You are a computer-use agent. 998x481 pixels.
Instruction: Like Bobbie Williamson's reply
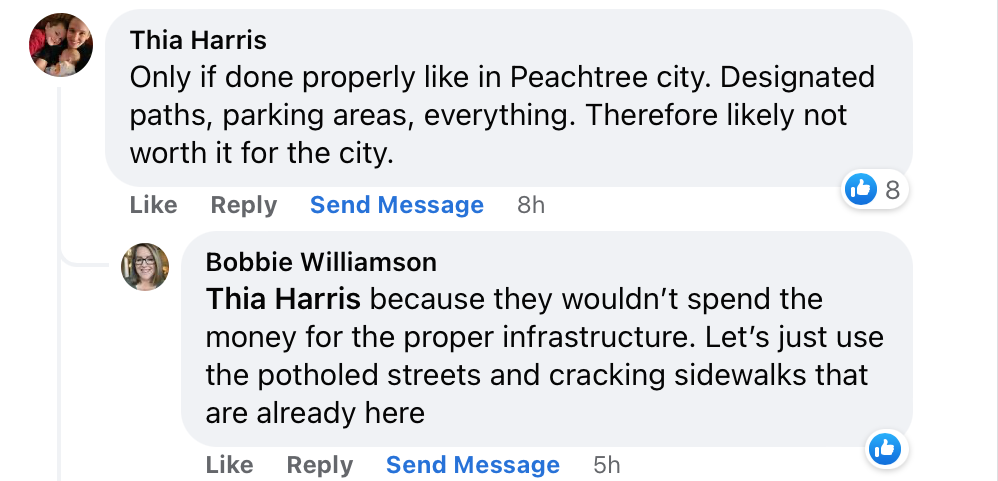(229, 465)
